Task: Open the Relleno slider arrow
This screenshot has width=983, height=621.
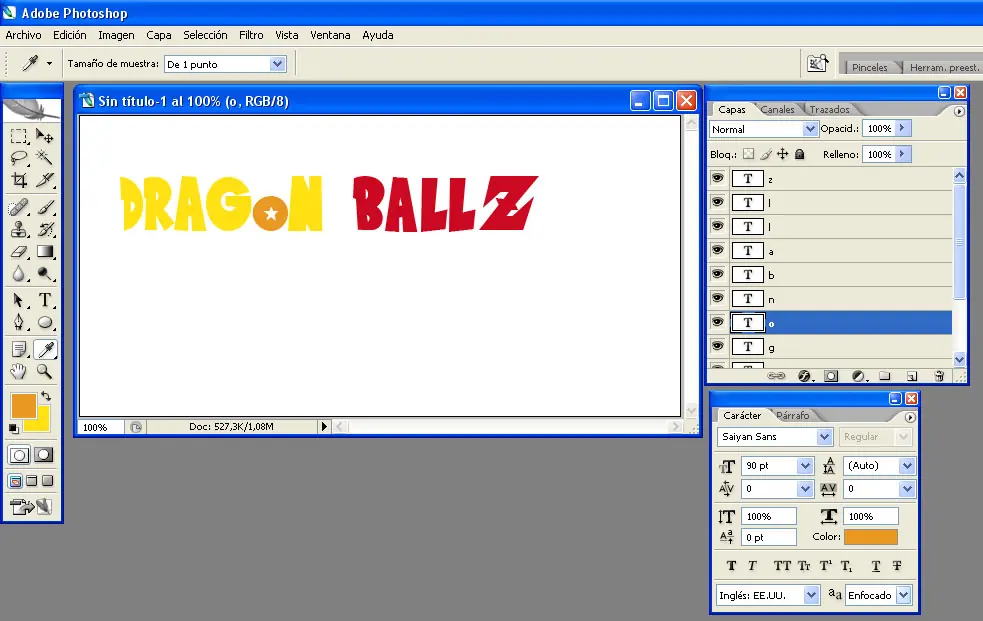Action: (x=902, y=154)
